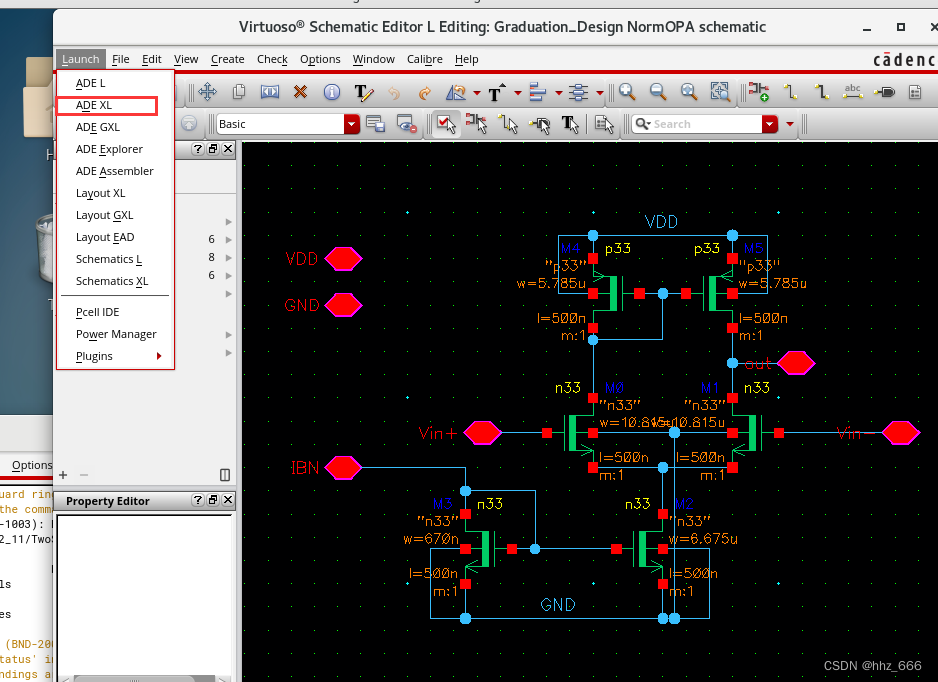Screen dimensions: 938x682
Task: Choose Layout XL in Launch menu
Action: coord(100,193)
